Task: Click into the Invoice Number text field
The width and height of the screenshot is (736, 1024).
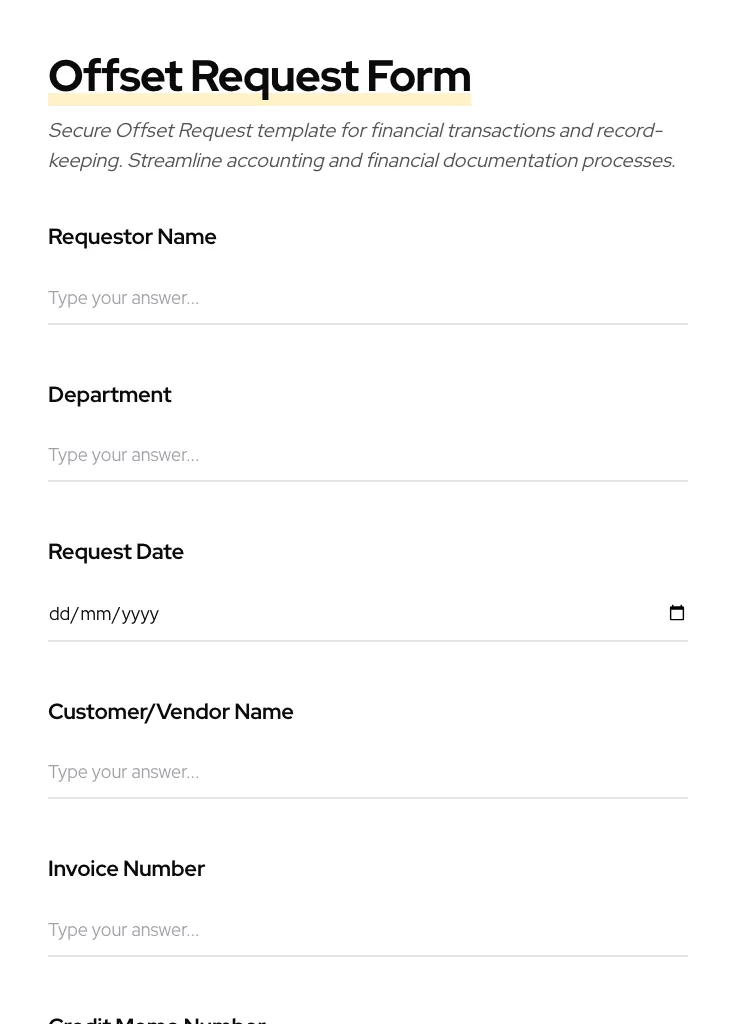Action: click(367, 930)
